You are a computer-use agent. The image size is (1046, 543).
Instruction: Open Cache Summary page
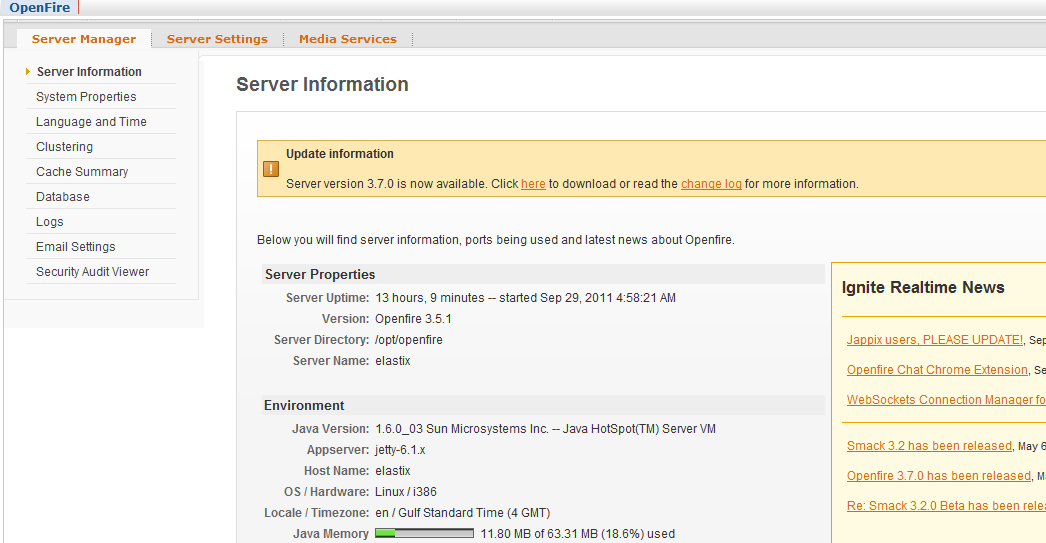82,171
